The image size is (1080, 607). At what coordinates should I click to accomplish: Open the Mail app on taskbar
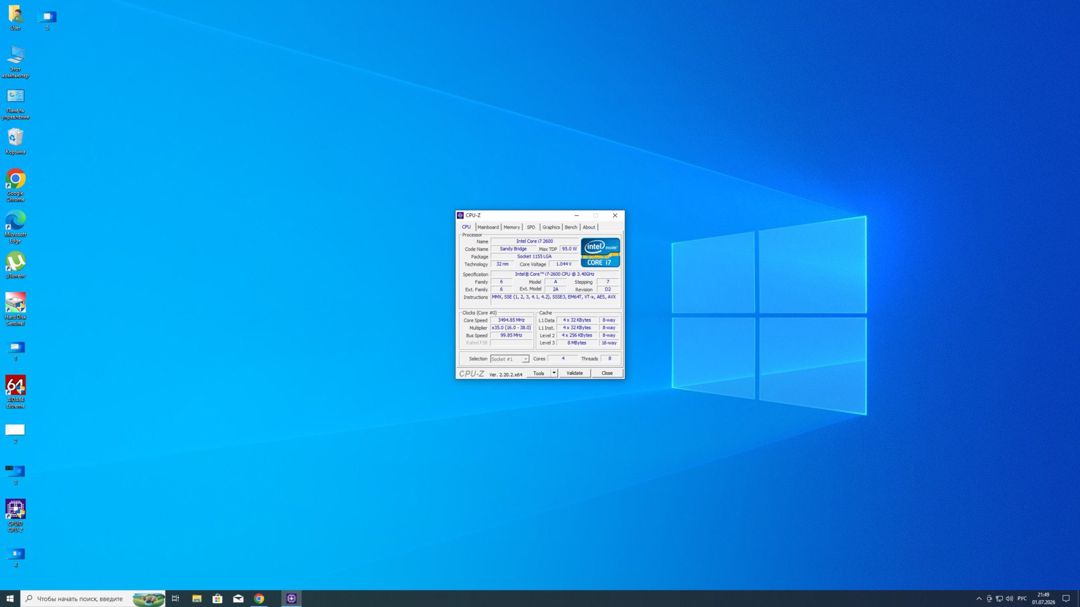tap(238, 599)
